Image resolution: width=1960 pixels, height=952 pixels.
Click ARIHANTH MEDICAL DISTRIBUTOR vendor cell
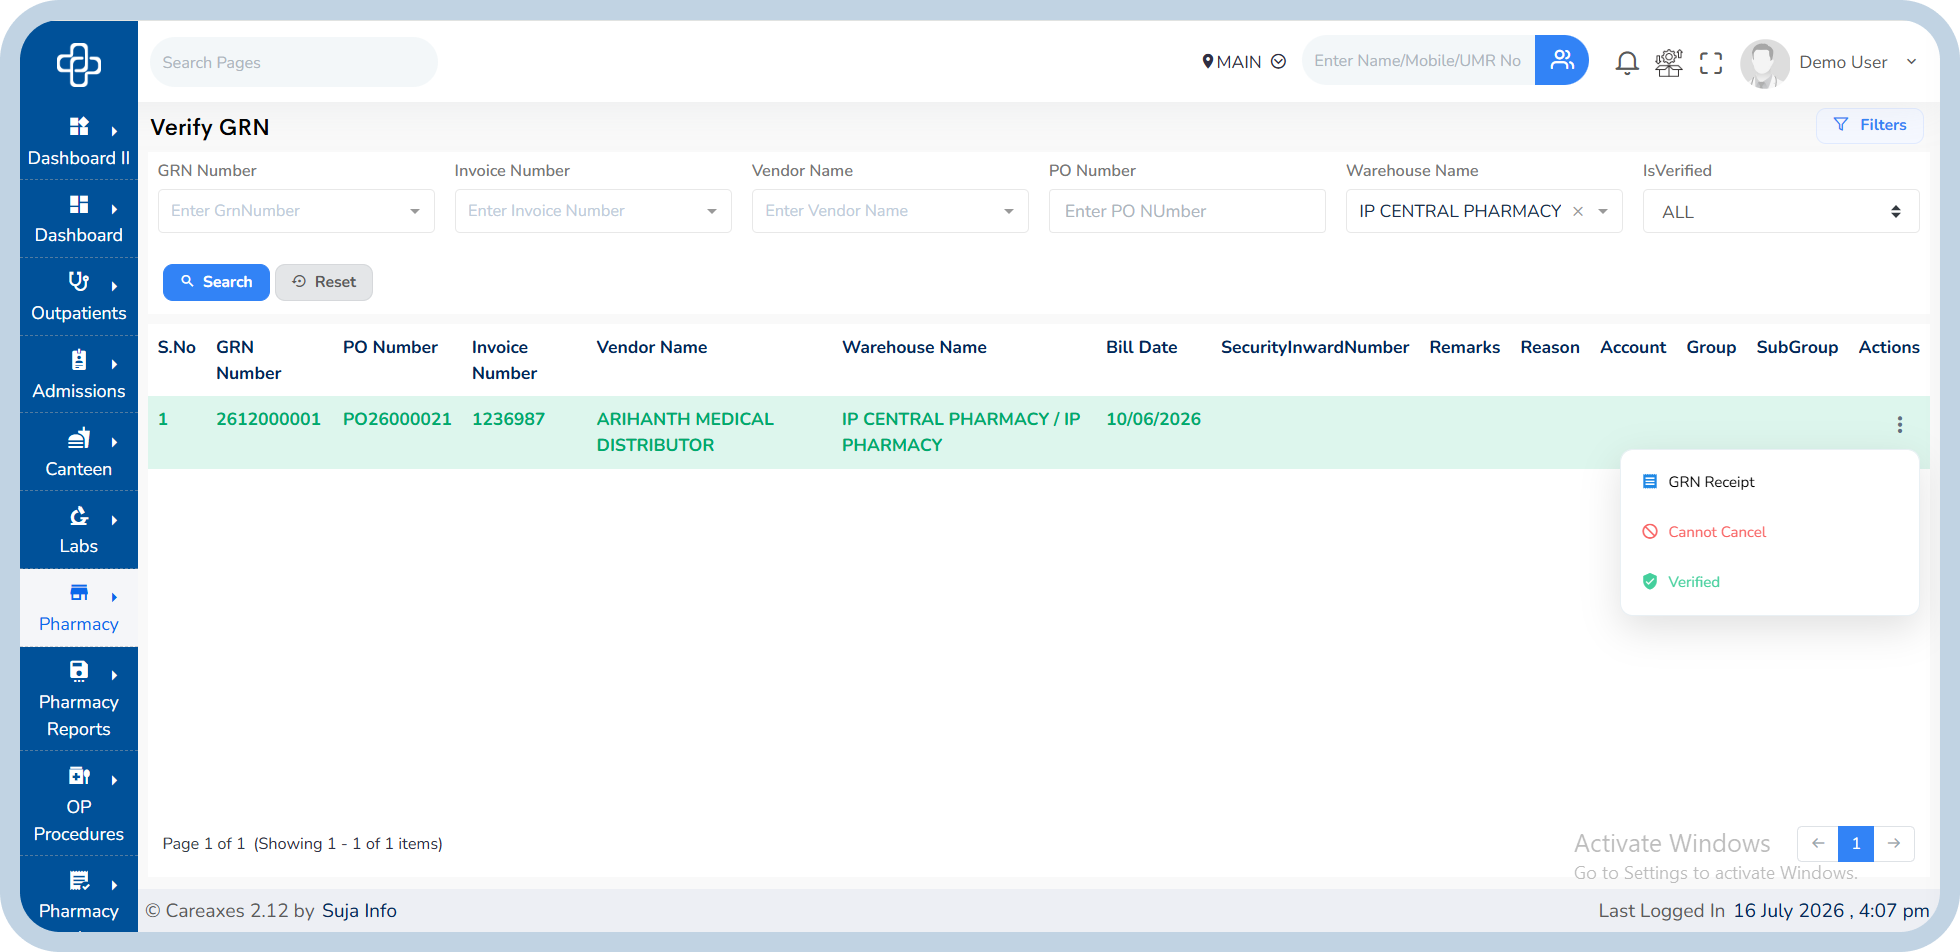(685, 432)
